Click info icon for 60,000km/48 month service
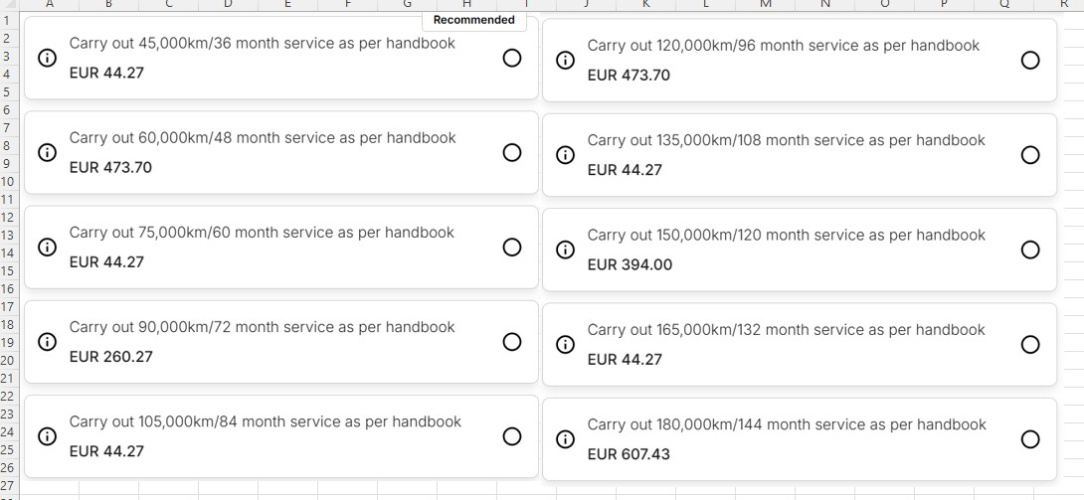1084x500 pixels. pos(46,152)
